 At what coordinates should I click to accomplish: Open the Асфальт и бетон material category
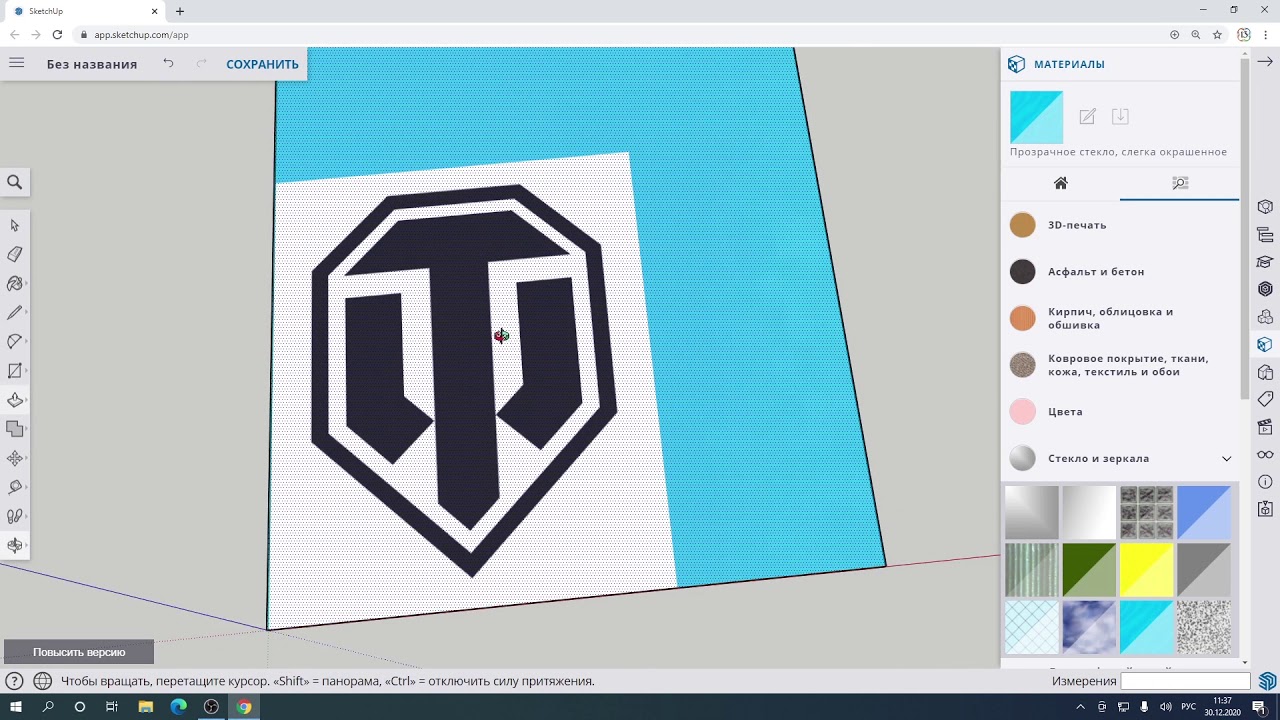[1120, 271]
